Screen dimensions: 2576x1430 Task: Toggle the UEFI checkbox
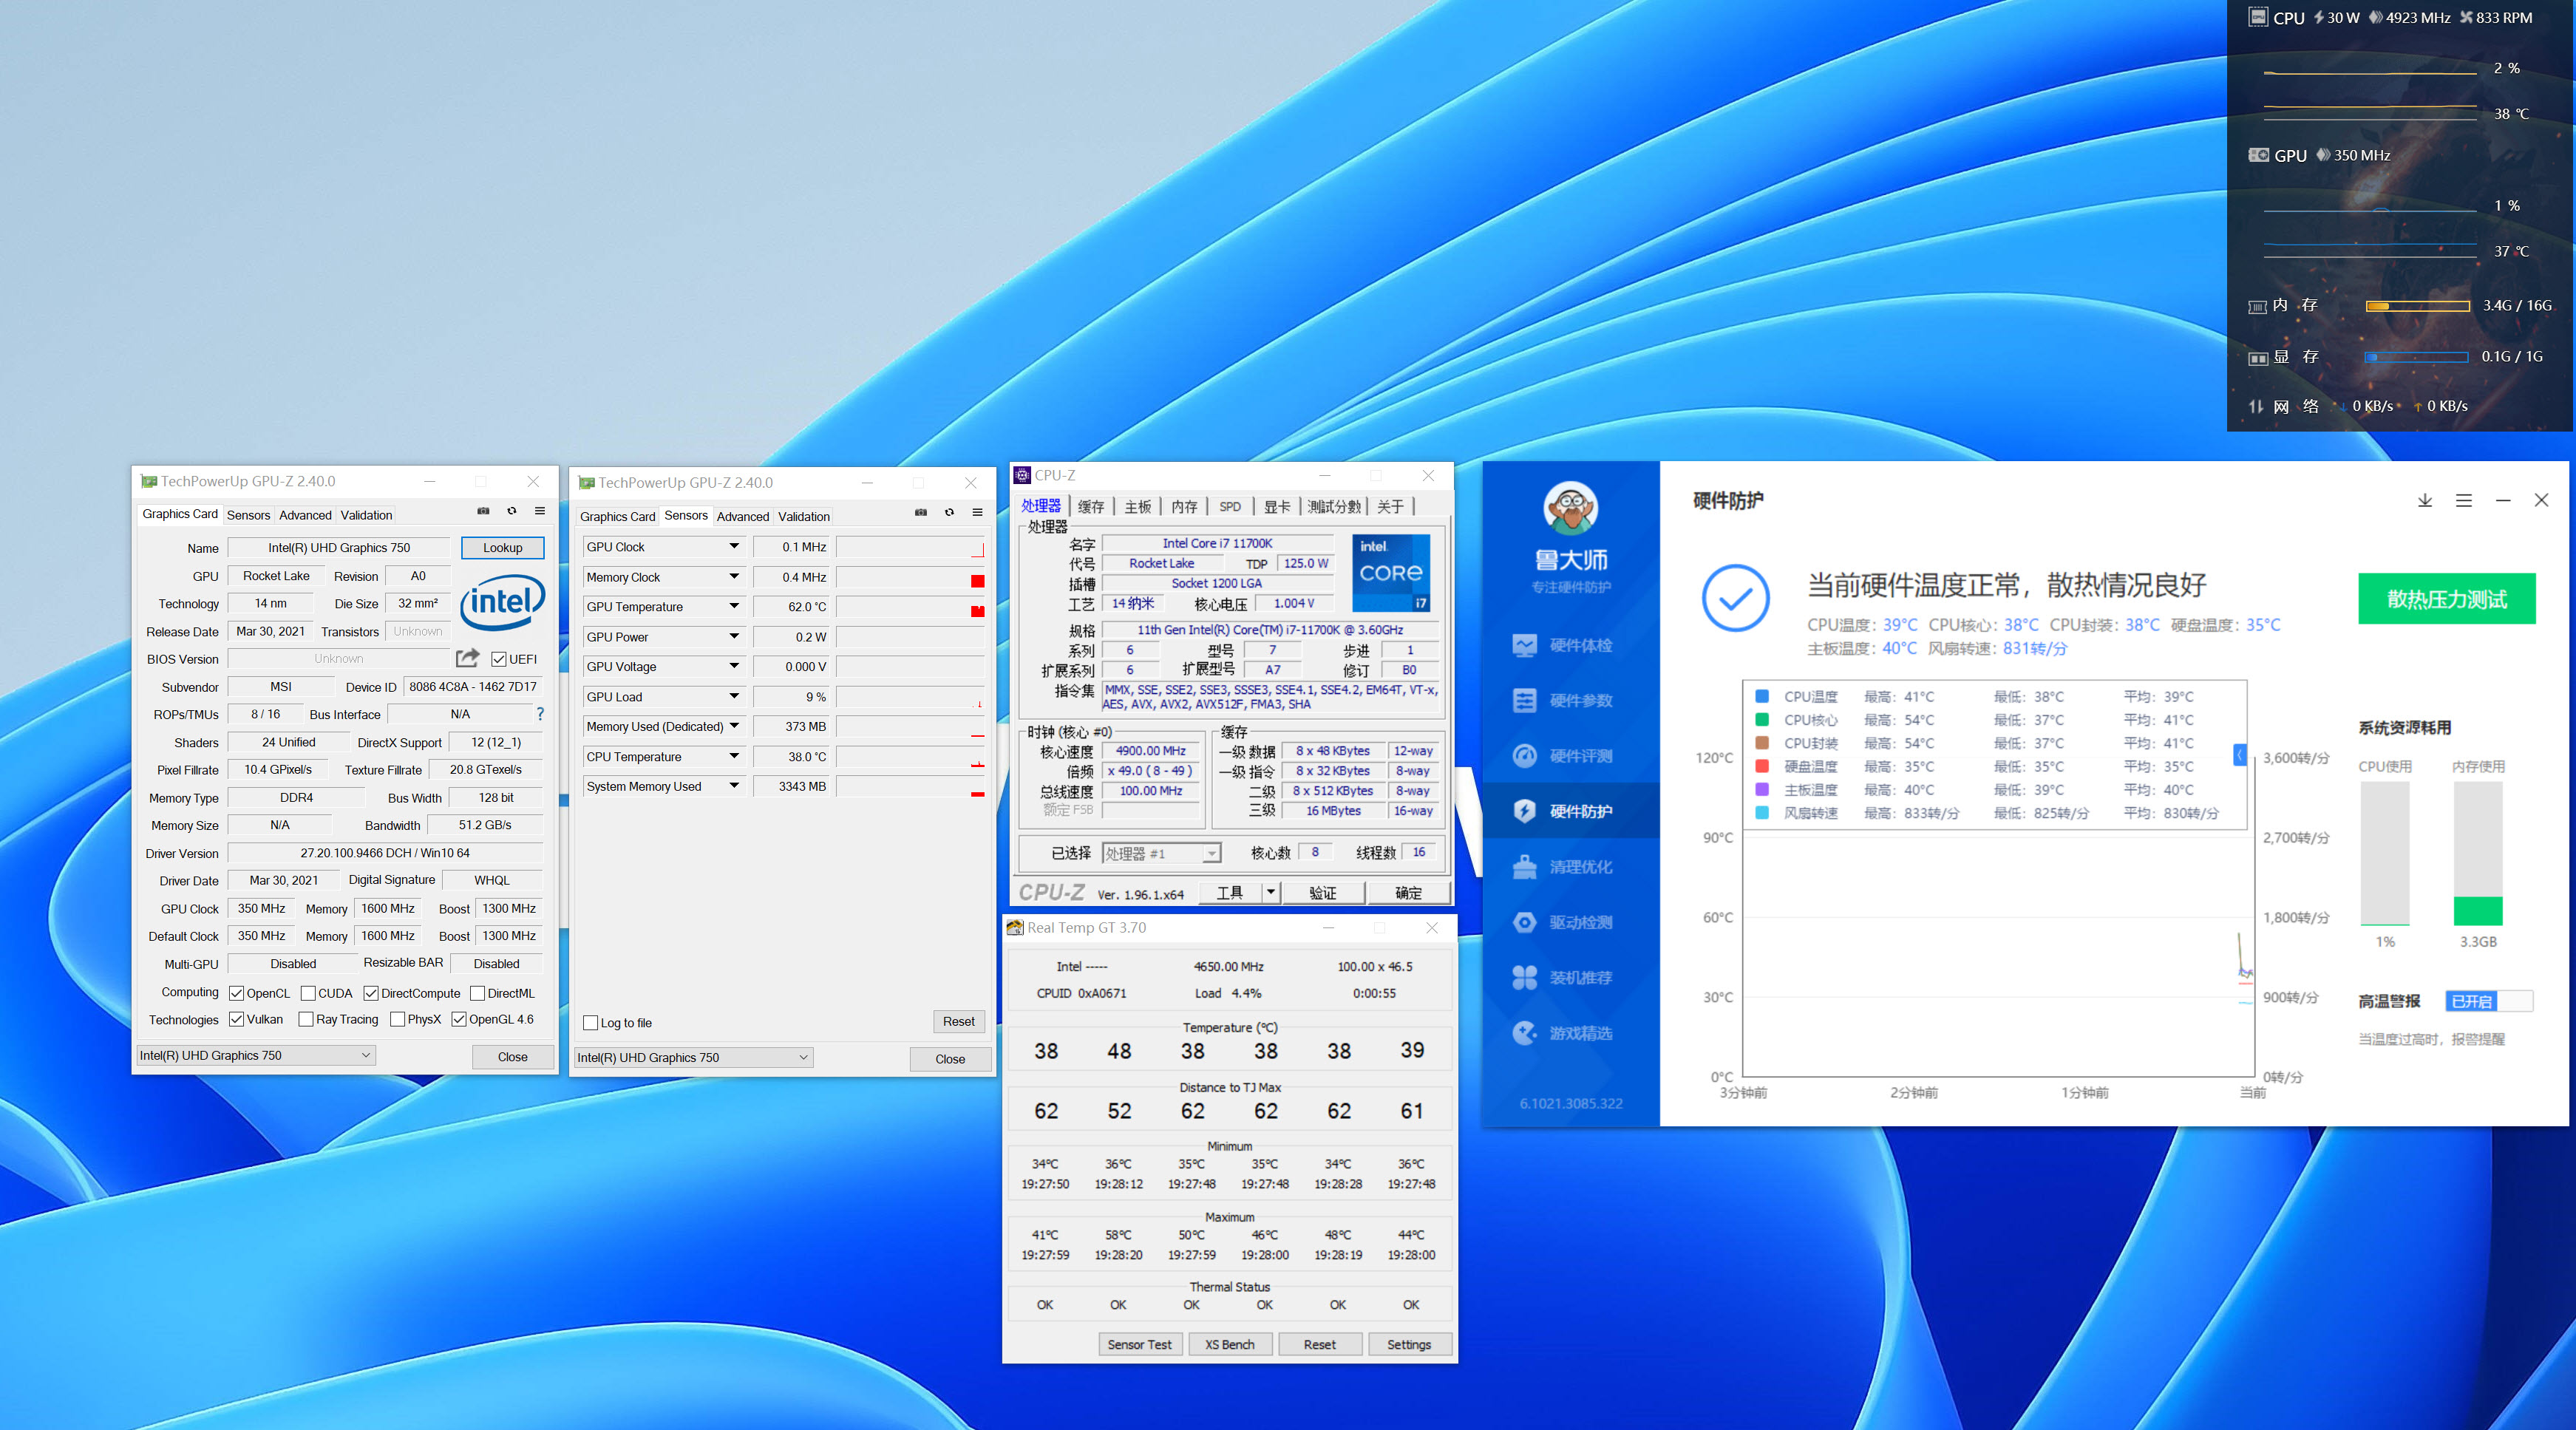(499, 659)
